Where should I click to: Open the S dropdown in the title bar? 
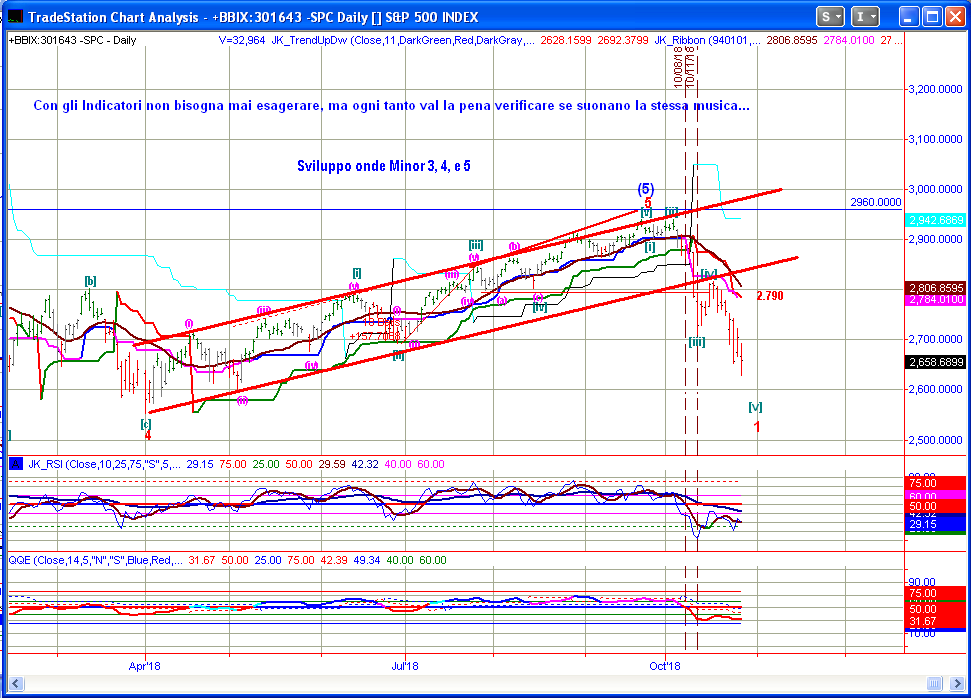pos(829,17)
